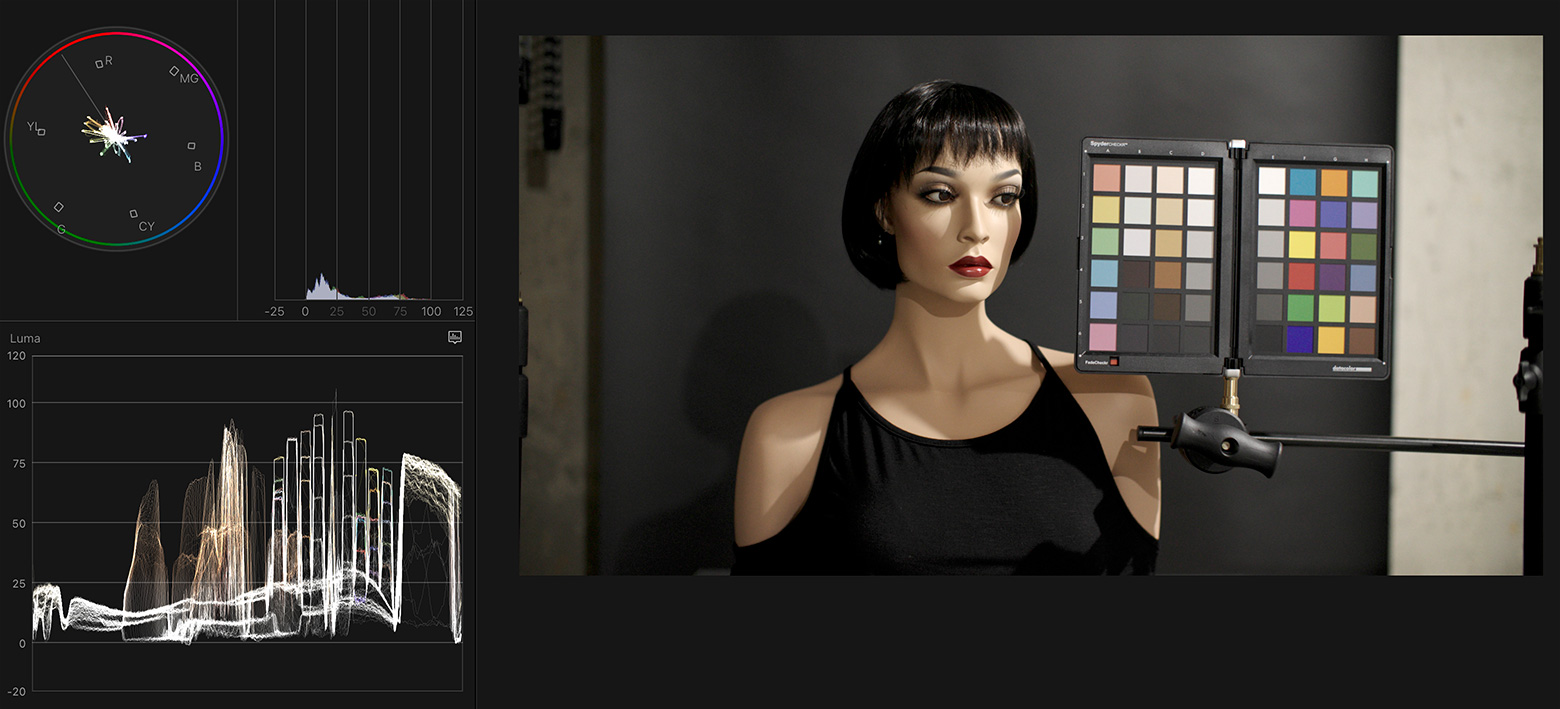Click the R red target box in vectorscope
The height and width of the screenshot is (709, 1560).
99,64
